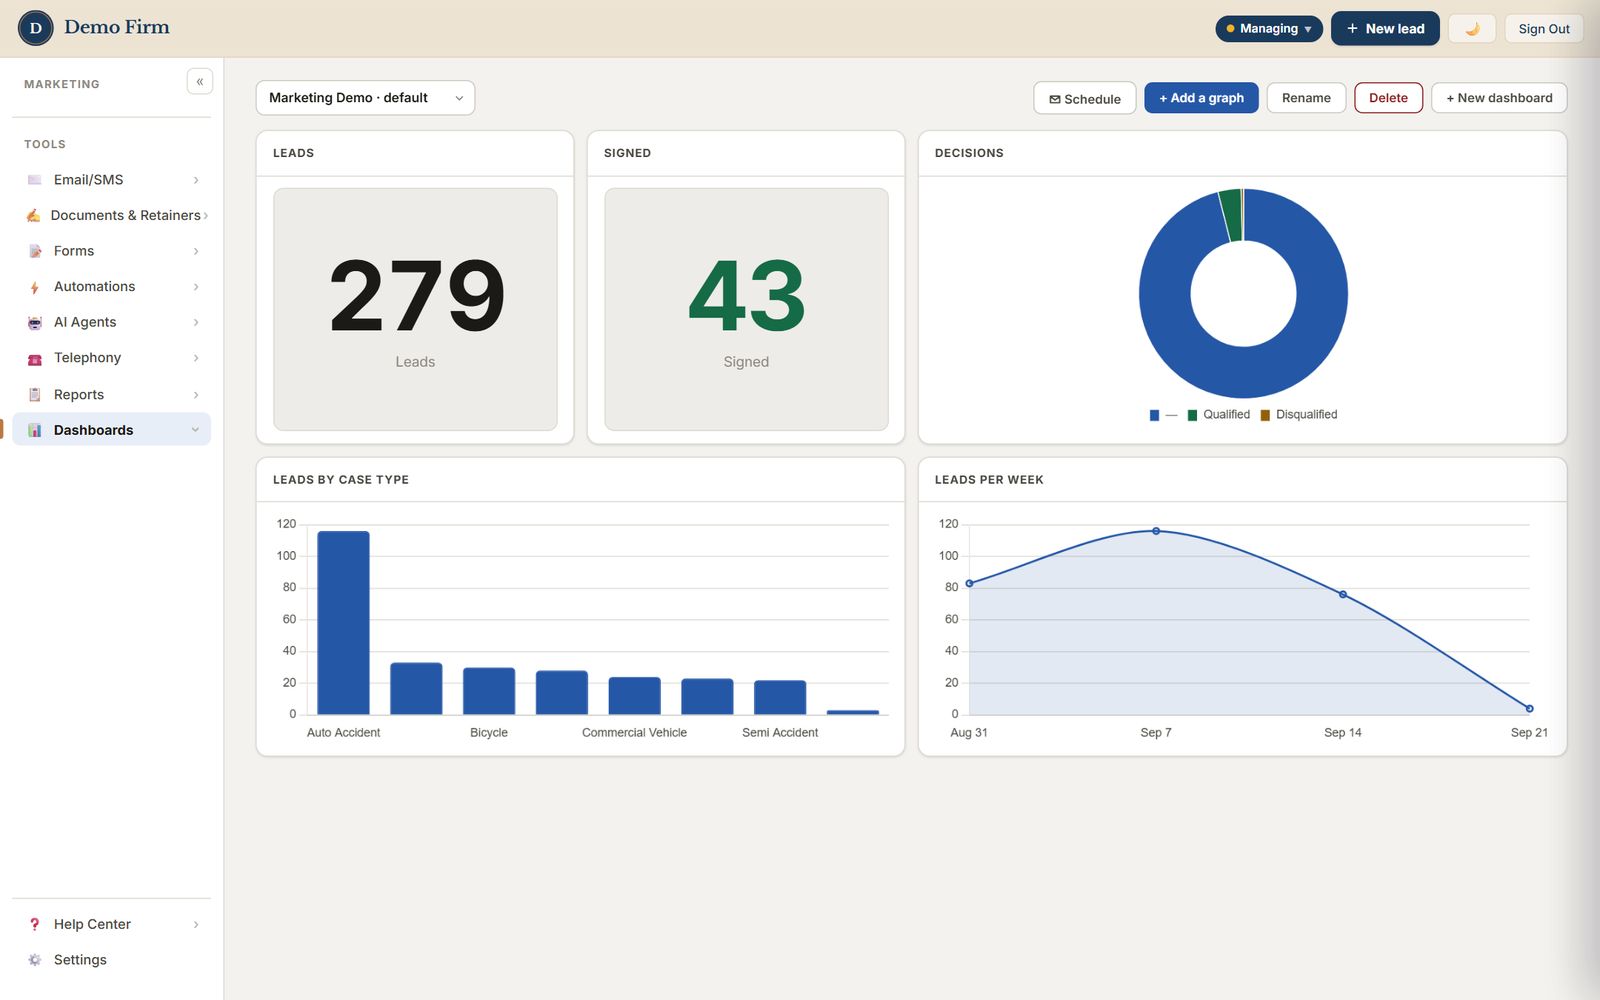Click the Reports clipboard icon

35,394
